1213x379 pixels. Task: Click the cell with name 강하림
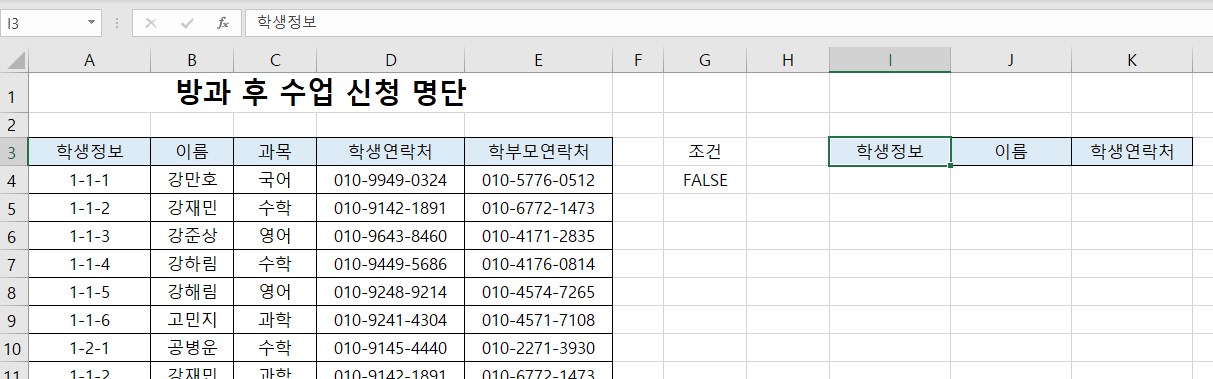[x=192, y=264]
